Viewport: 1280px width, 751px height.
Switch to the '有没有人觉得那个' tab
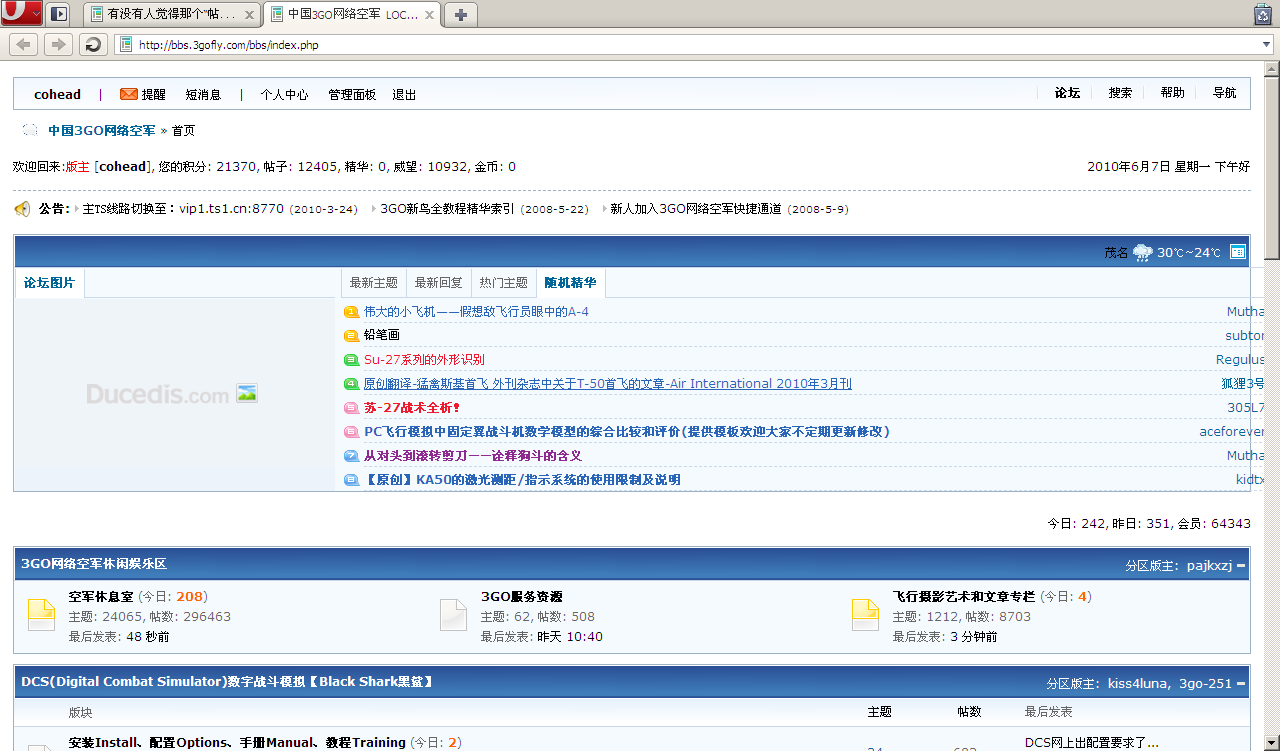pyautogui.click(x=172, y=15)
